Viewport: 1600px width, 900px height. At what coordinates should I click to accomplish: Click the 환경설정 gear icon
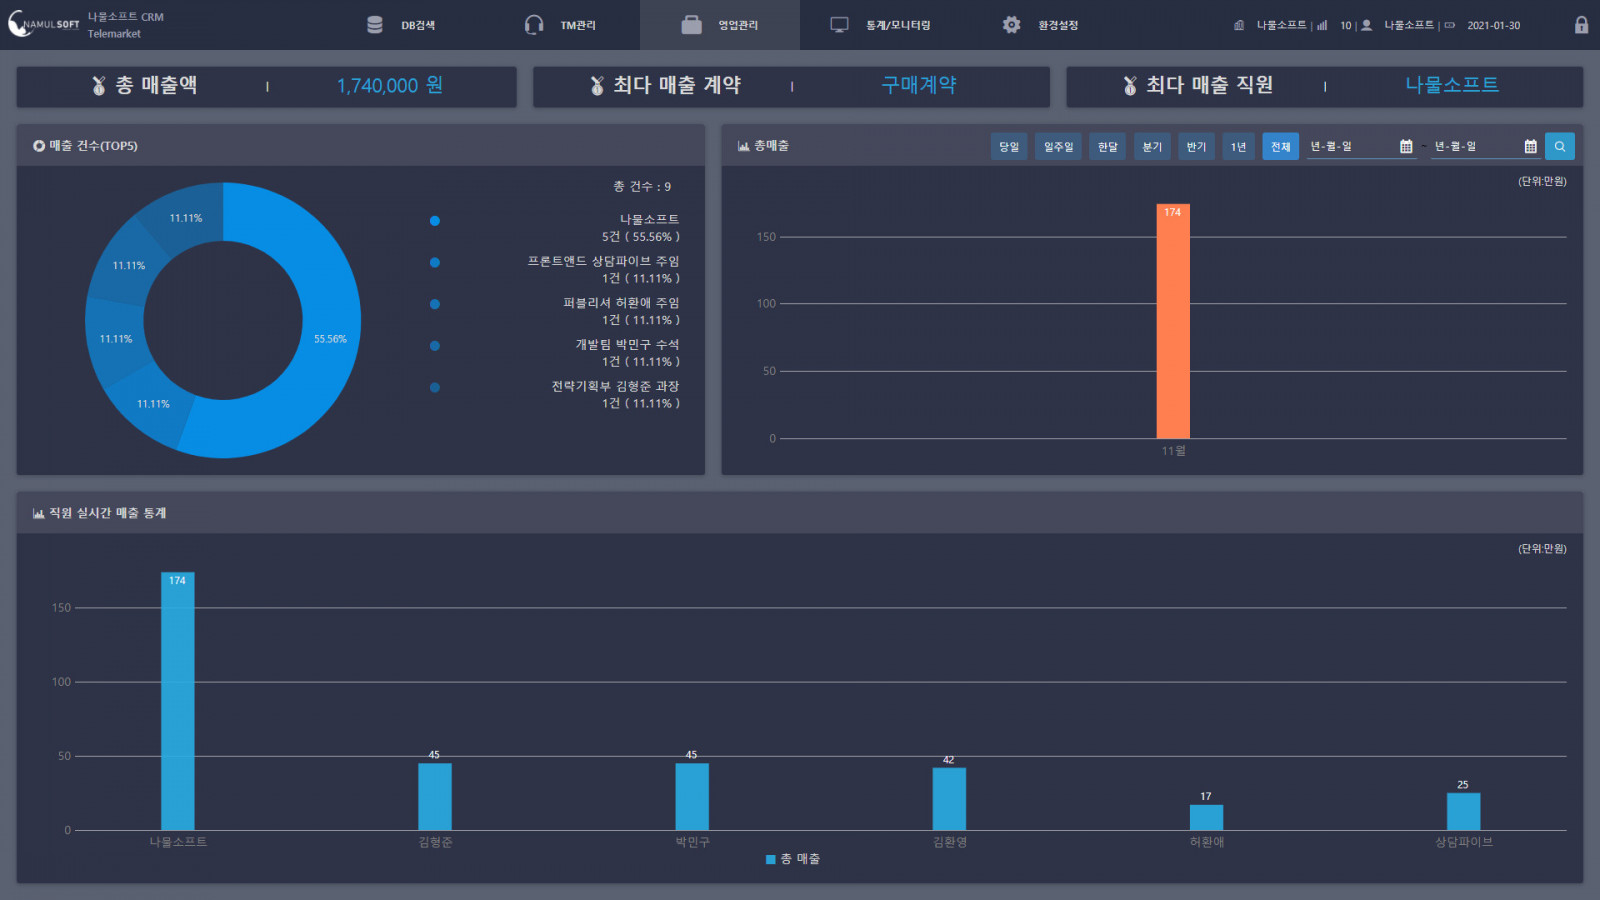coord(1011,25)
